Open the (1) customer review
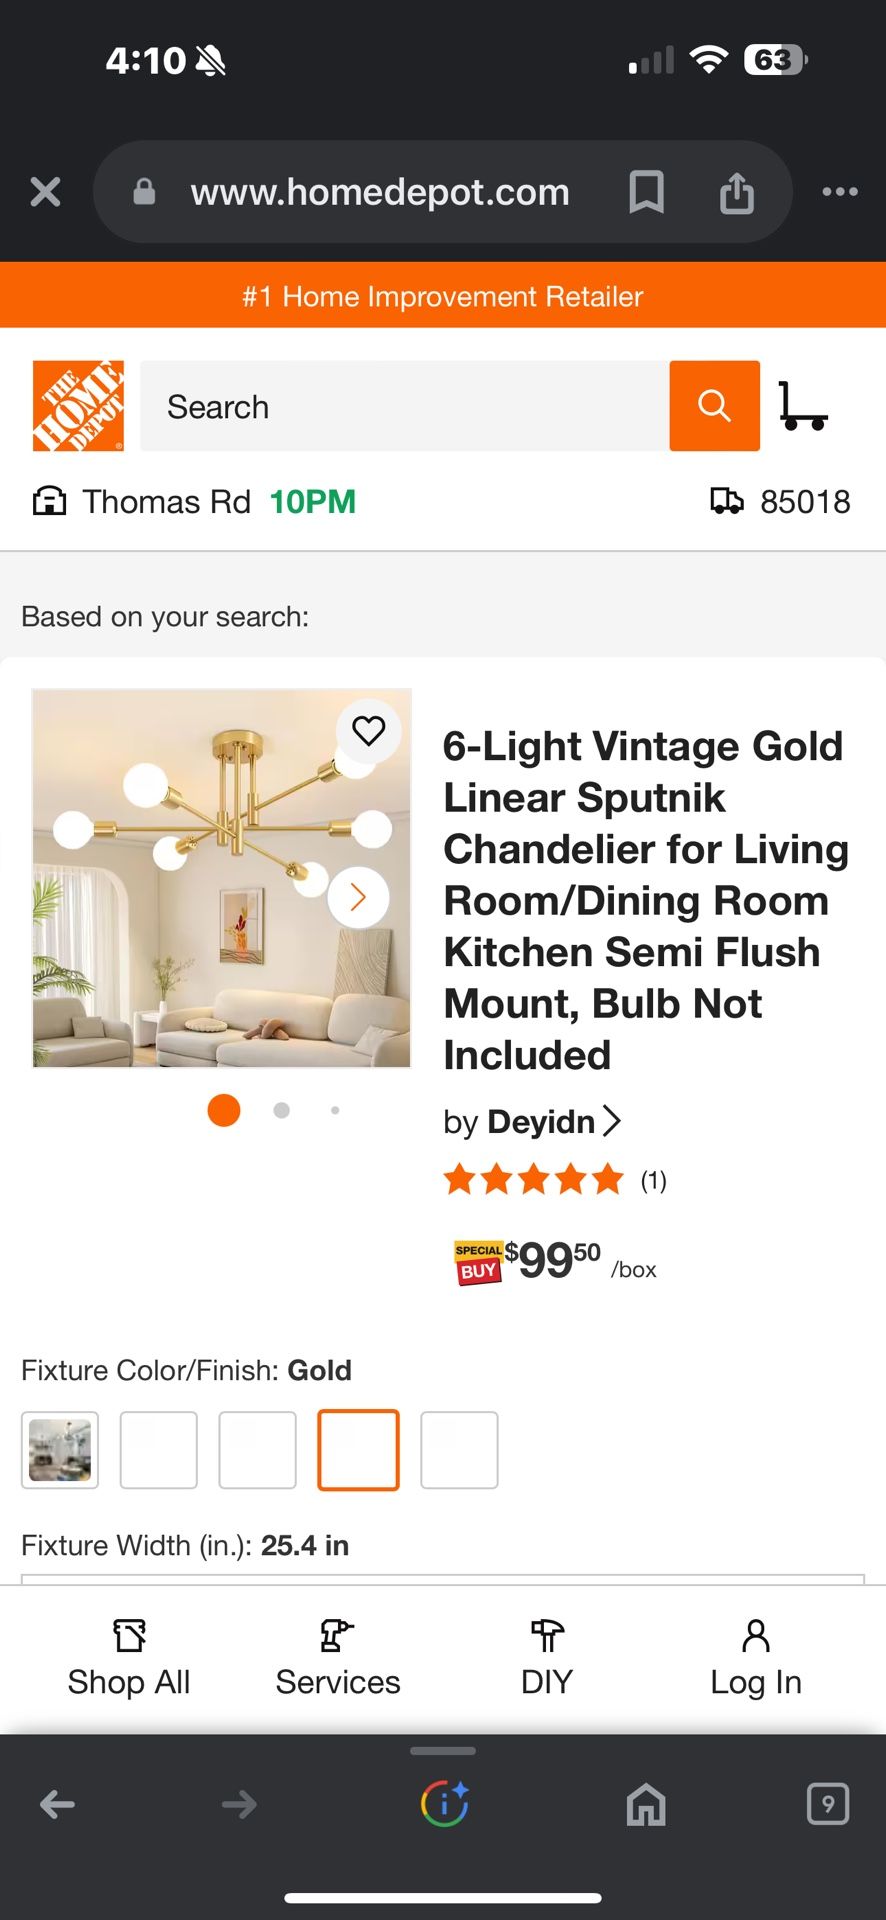 click(653, 1180)
